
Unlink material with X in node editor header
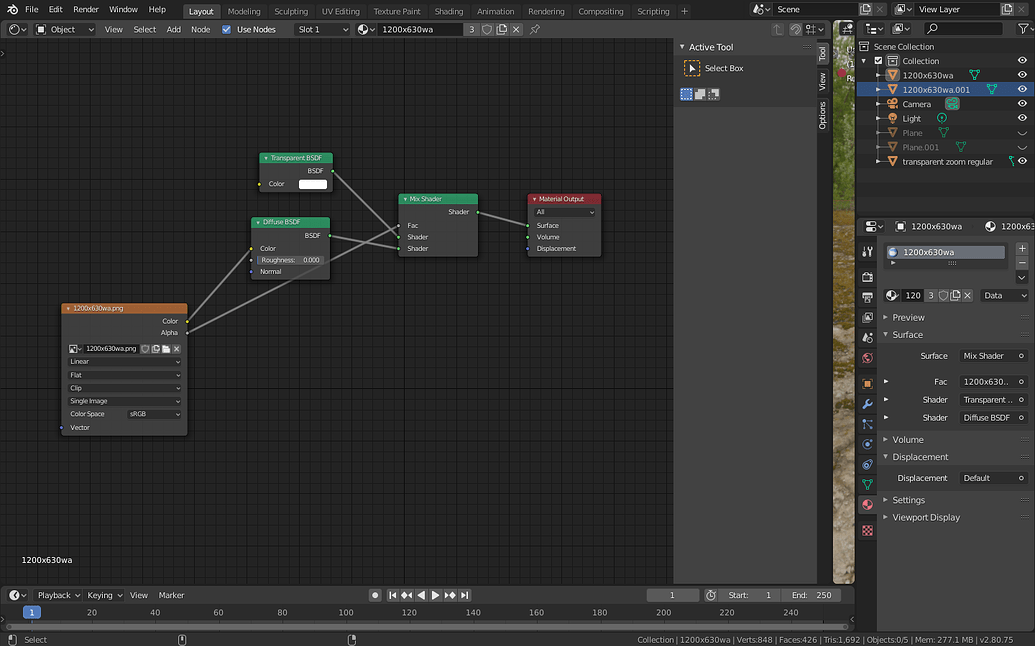516,29
